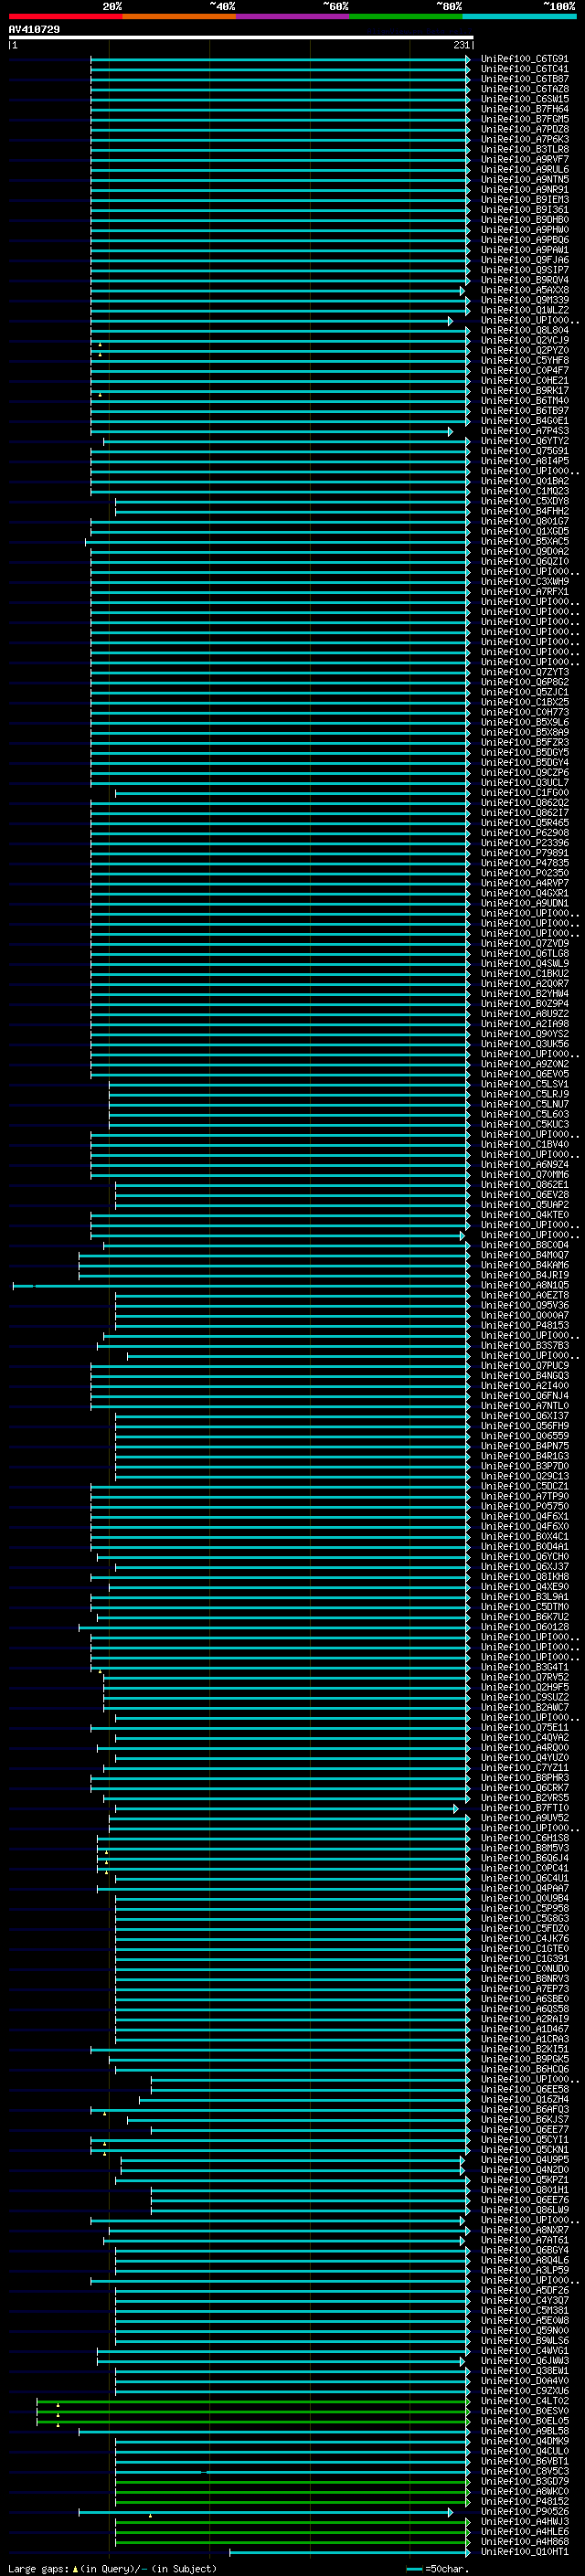
Task: Click the 231 query length label
Action: pos(461,45)
